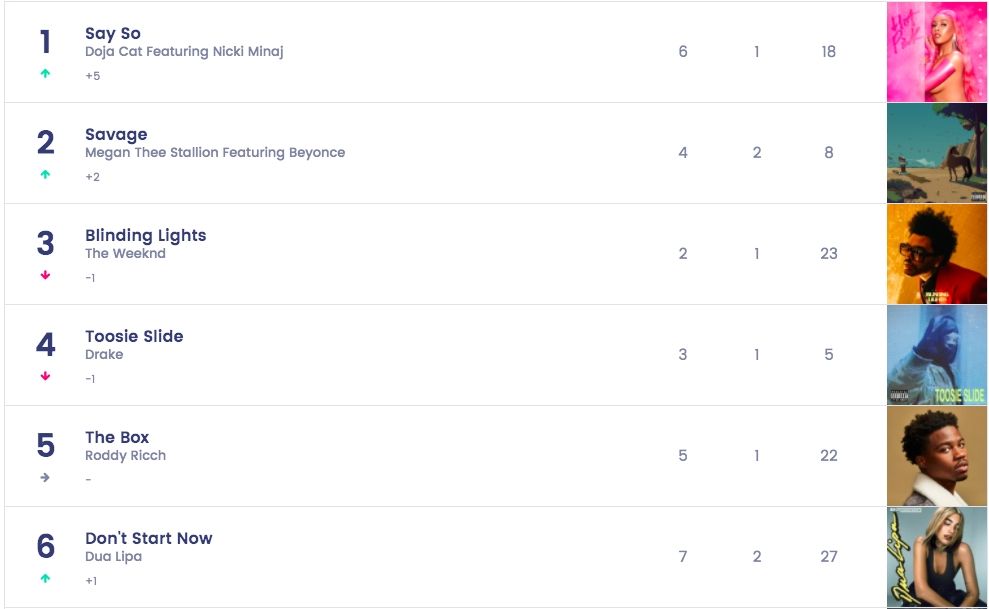Click the Savage song title
The image size is (989, 609).
pyautogui.click(x=116, y=135)
